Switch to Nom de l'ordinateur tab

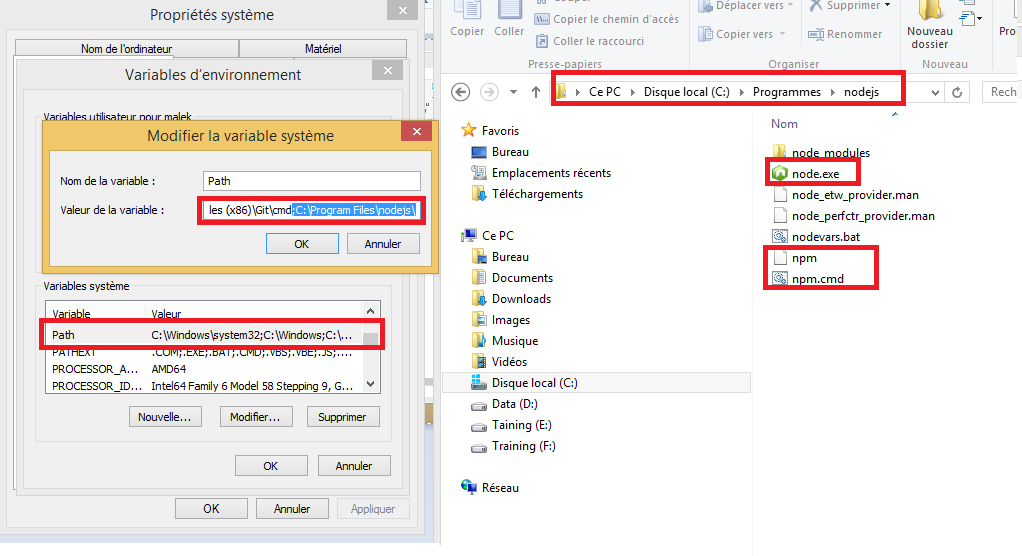126,49
